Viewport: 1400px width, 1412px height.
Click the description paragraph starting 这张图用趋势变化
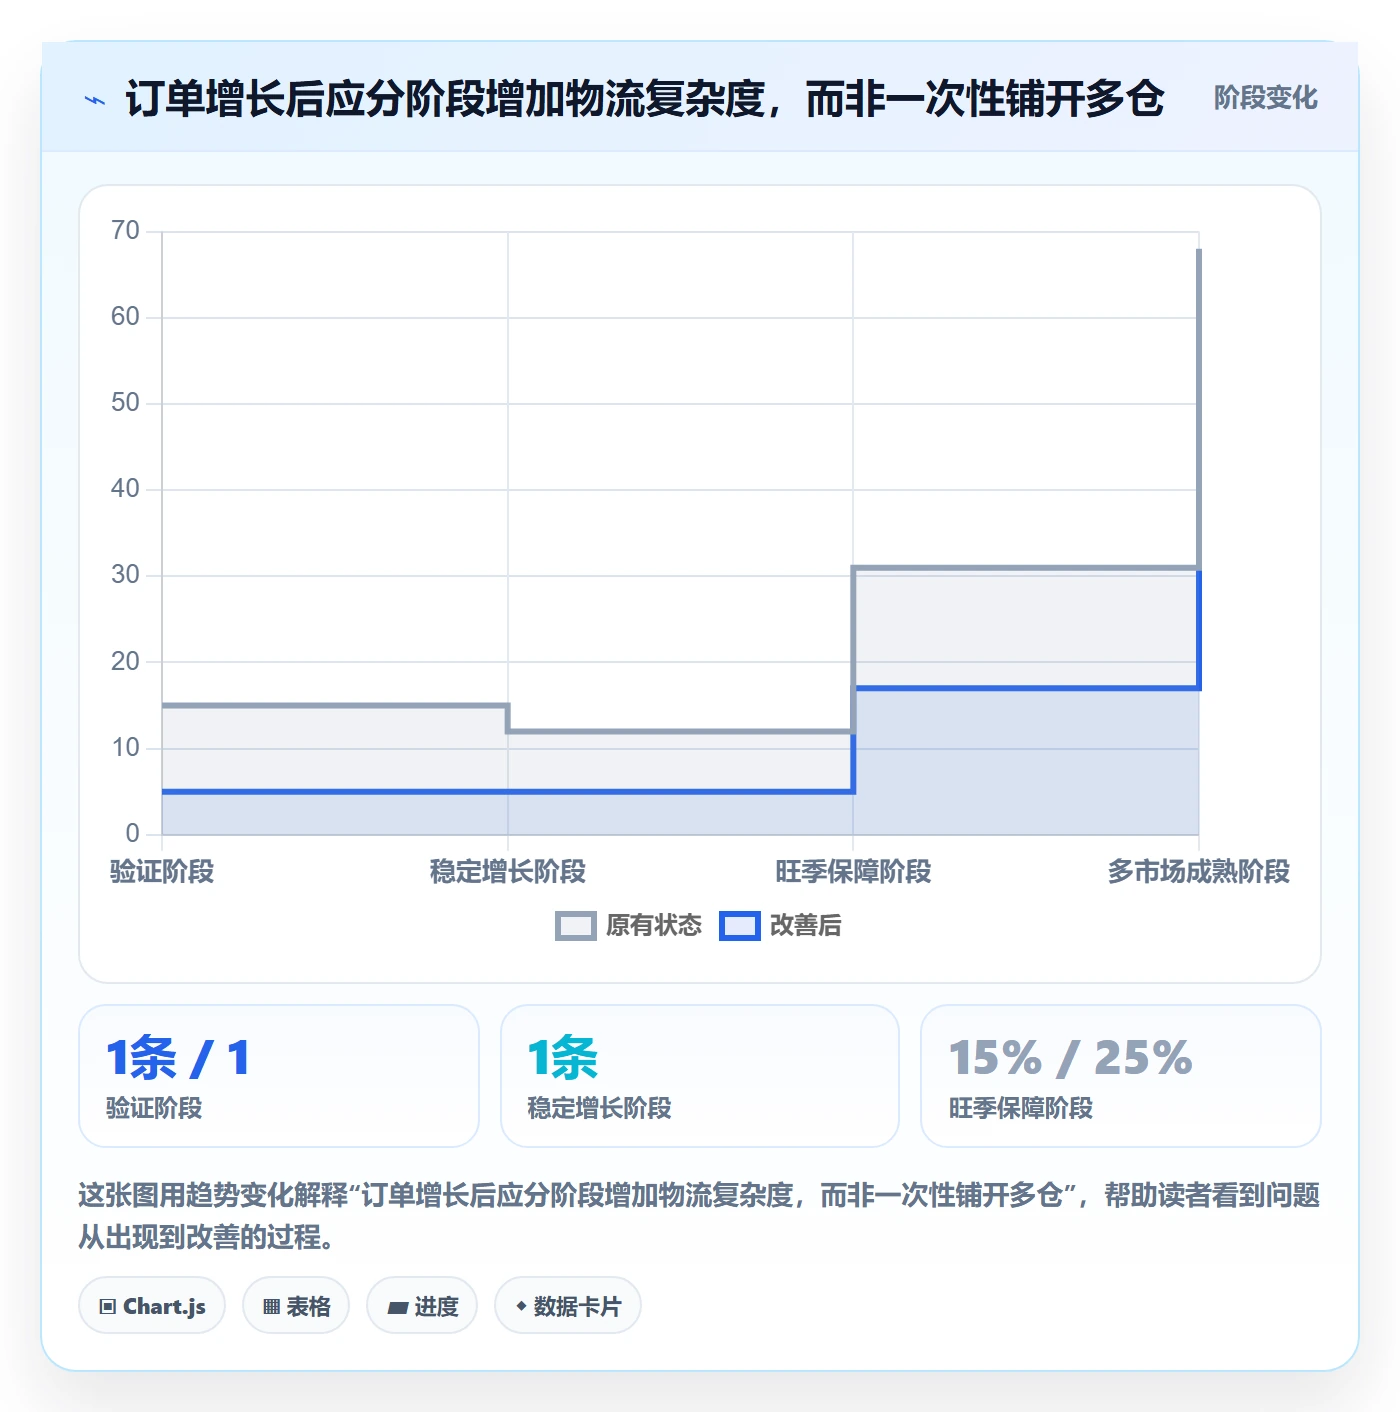point(700,1216)
